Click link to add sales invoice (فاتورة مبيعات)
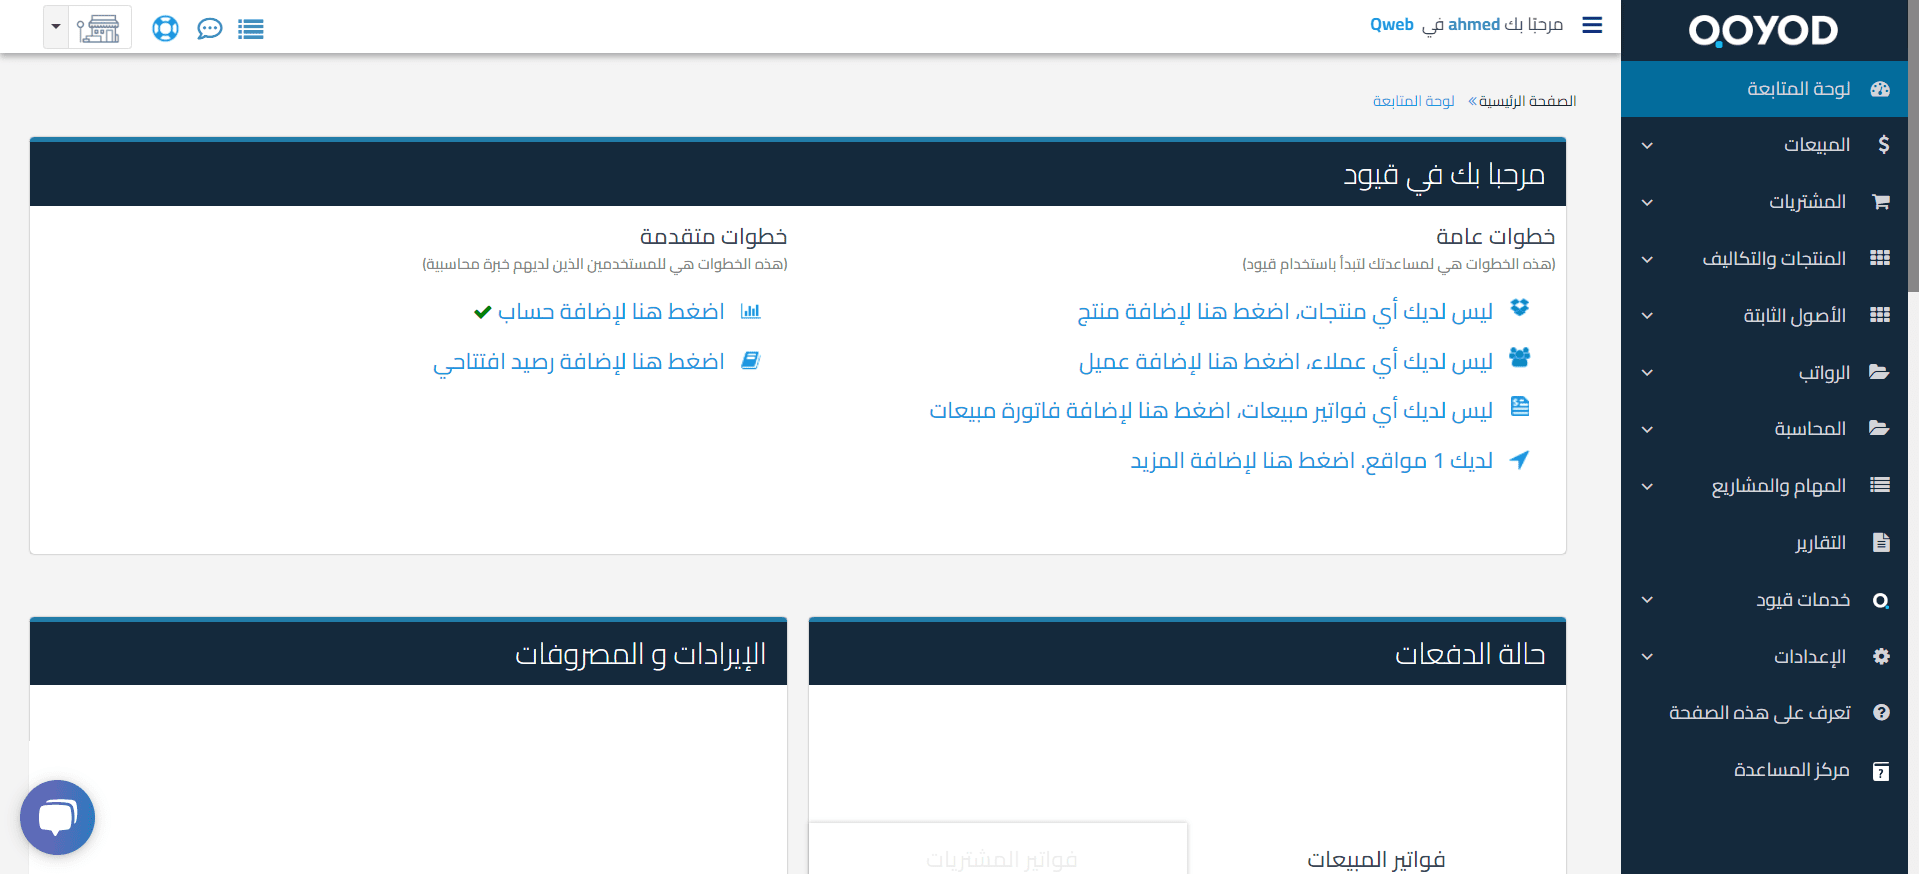This screenshot has width=1919, height=874. pyautogui.click(x=1211, y=410)
